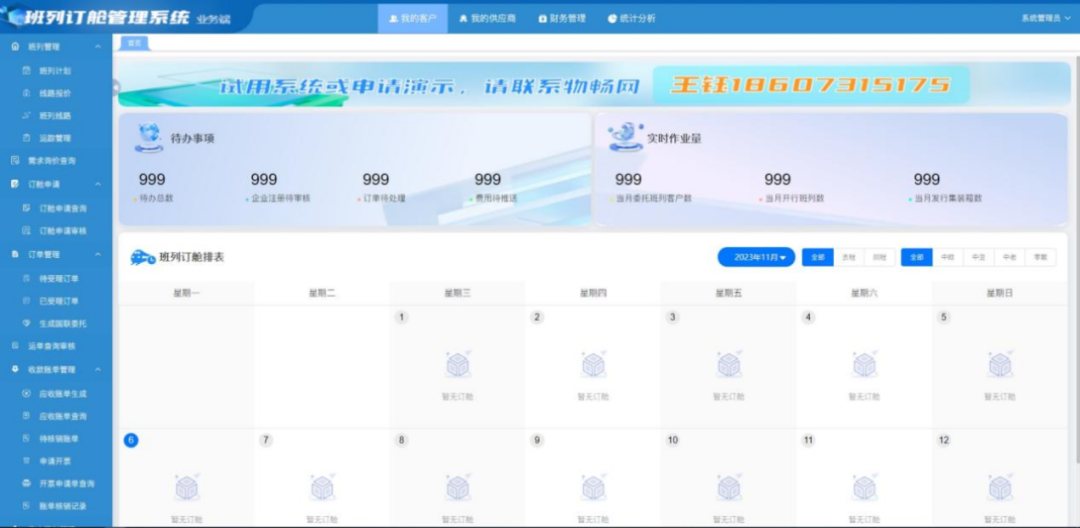Click the icon beside 运单查询审核
Screen dimensions: 1080x528
click(x=15, y=346)
